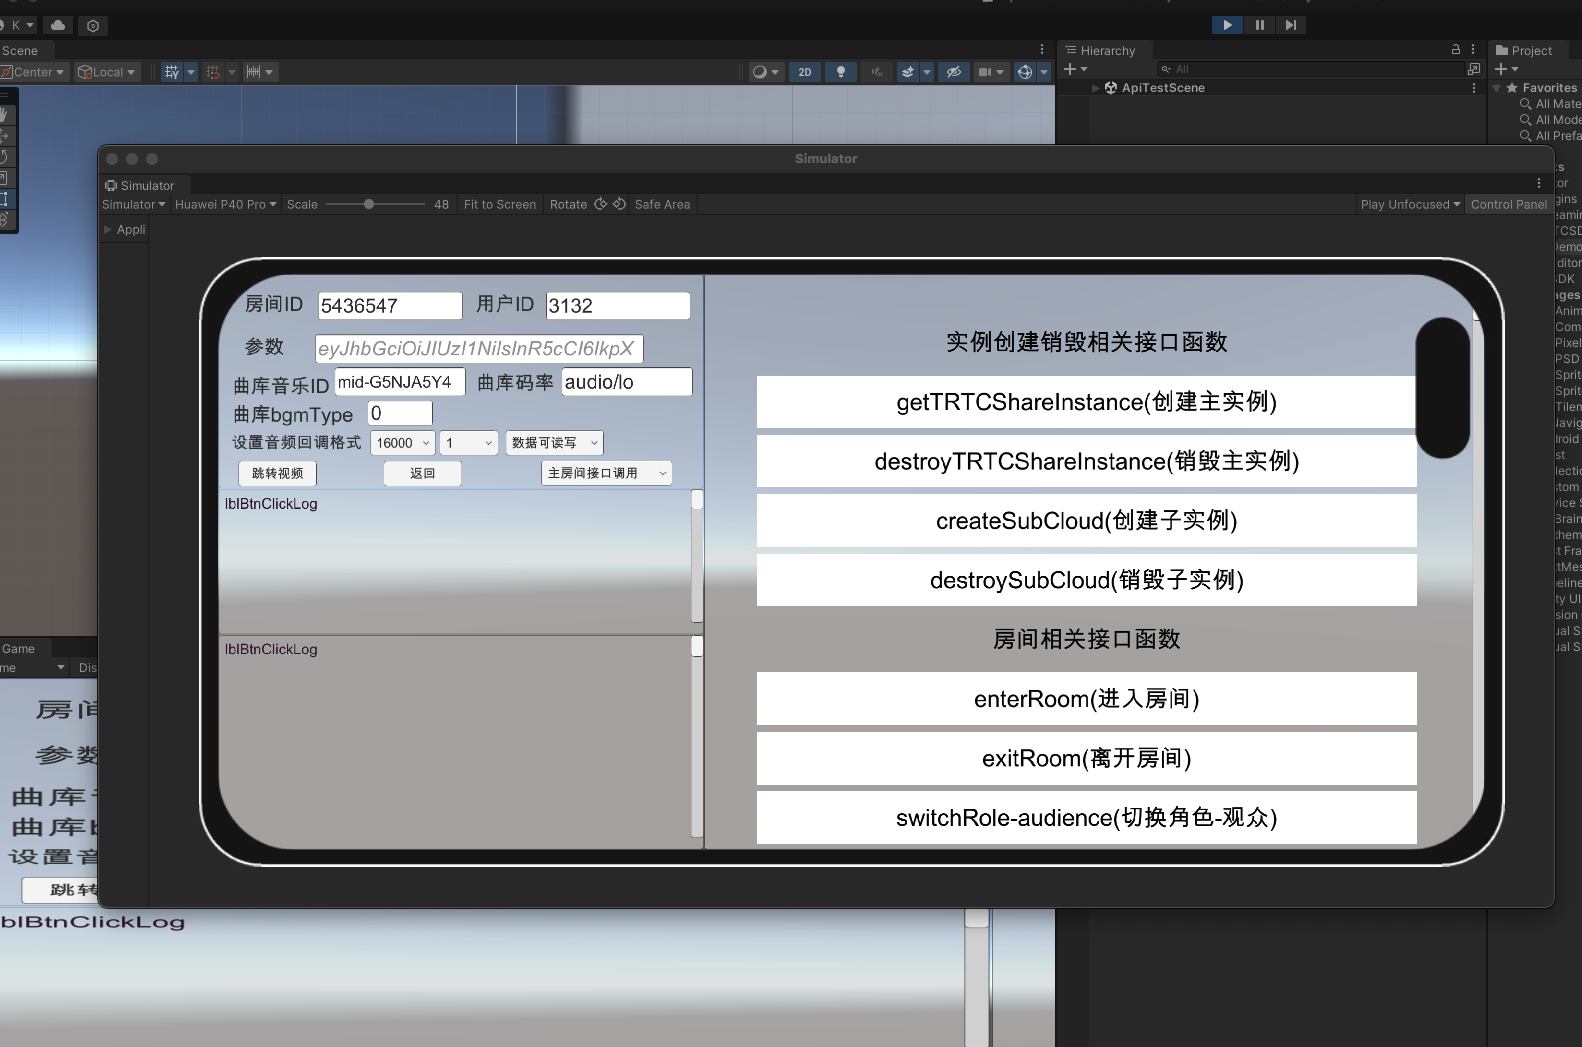Click the Step frame button
Image resolution: width=1582 pixels, height=1047 pixels.
click(x=1291, y=25)
